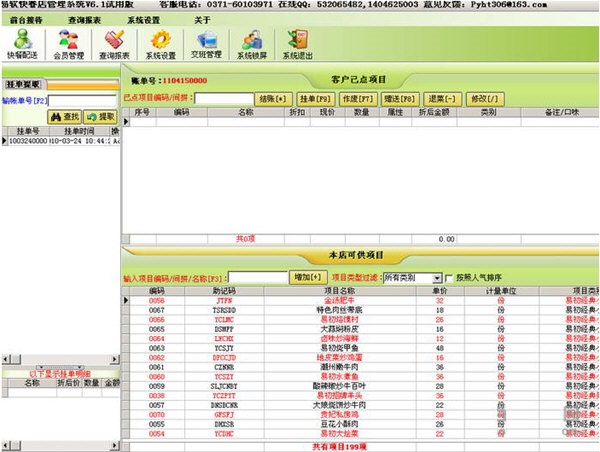Viewport: 600px width, 452px height.
Task: Click the 项目名称 column header
Action: 339,291
